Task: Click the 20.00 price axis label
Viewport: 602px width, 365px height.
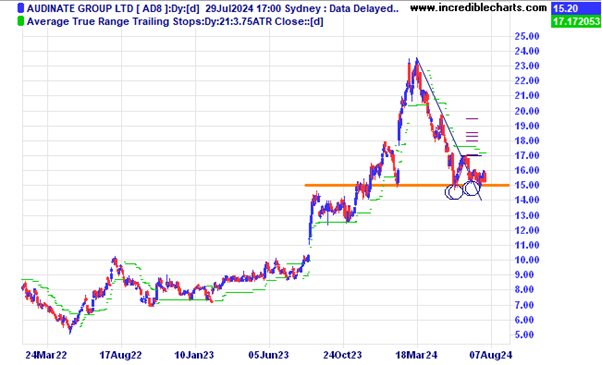Action: point(527,111)
